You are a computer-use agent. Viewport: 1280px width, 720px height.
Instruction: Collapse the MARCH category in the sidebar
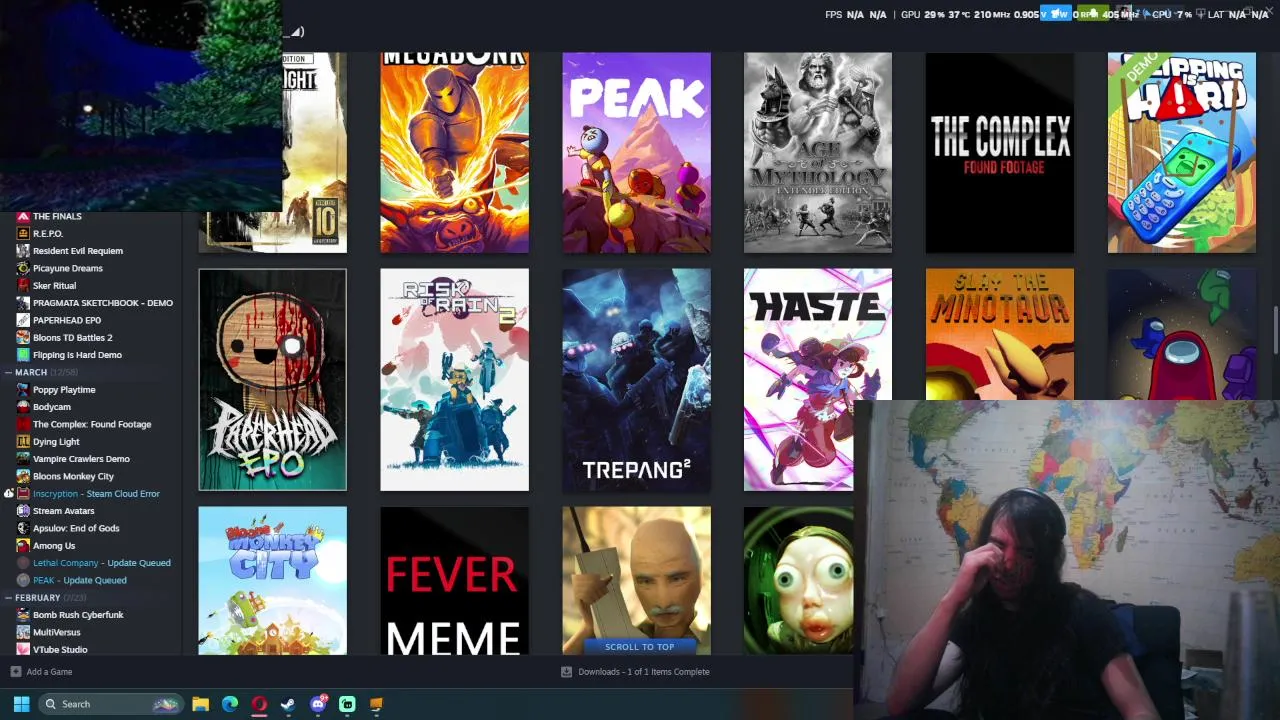8,372
